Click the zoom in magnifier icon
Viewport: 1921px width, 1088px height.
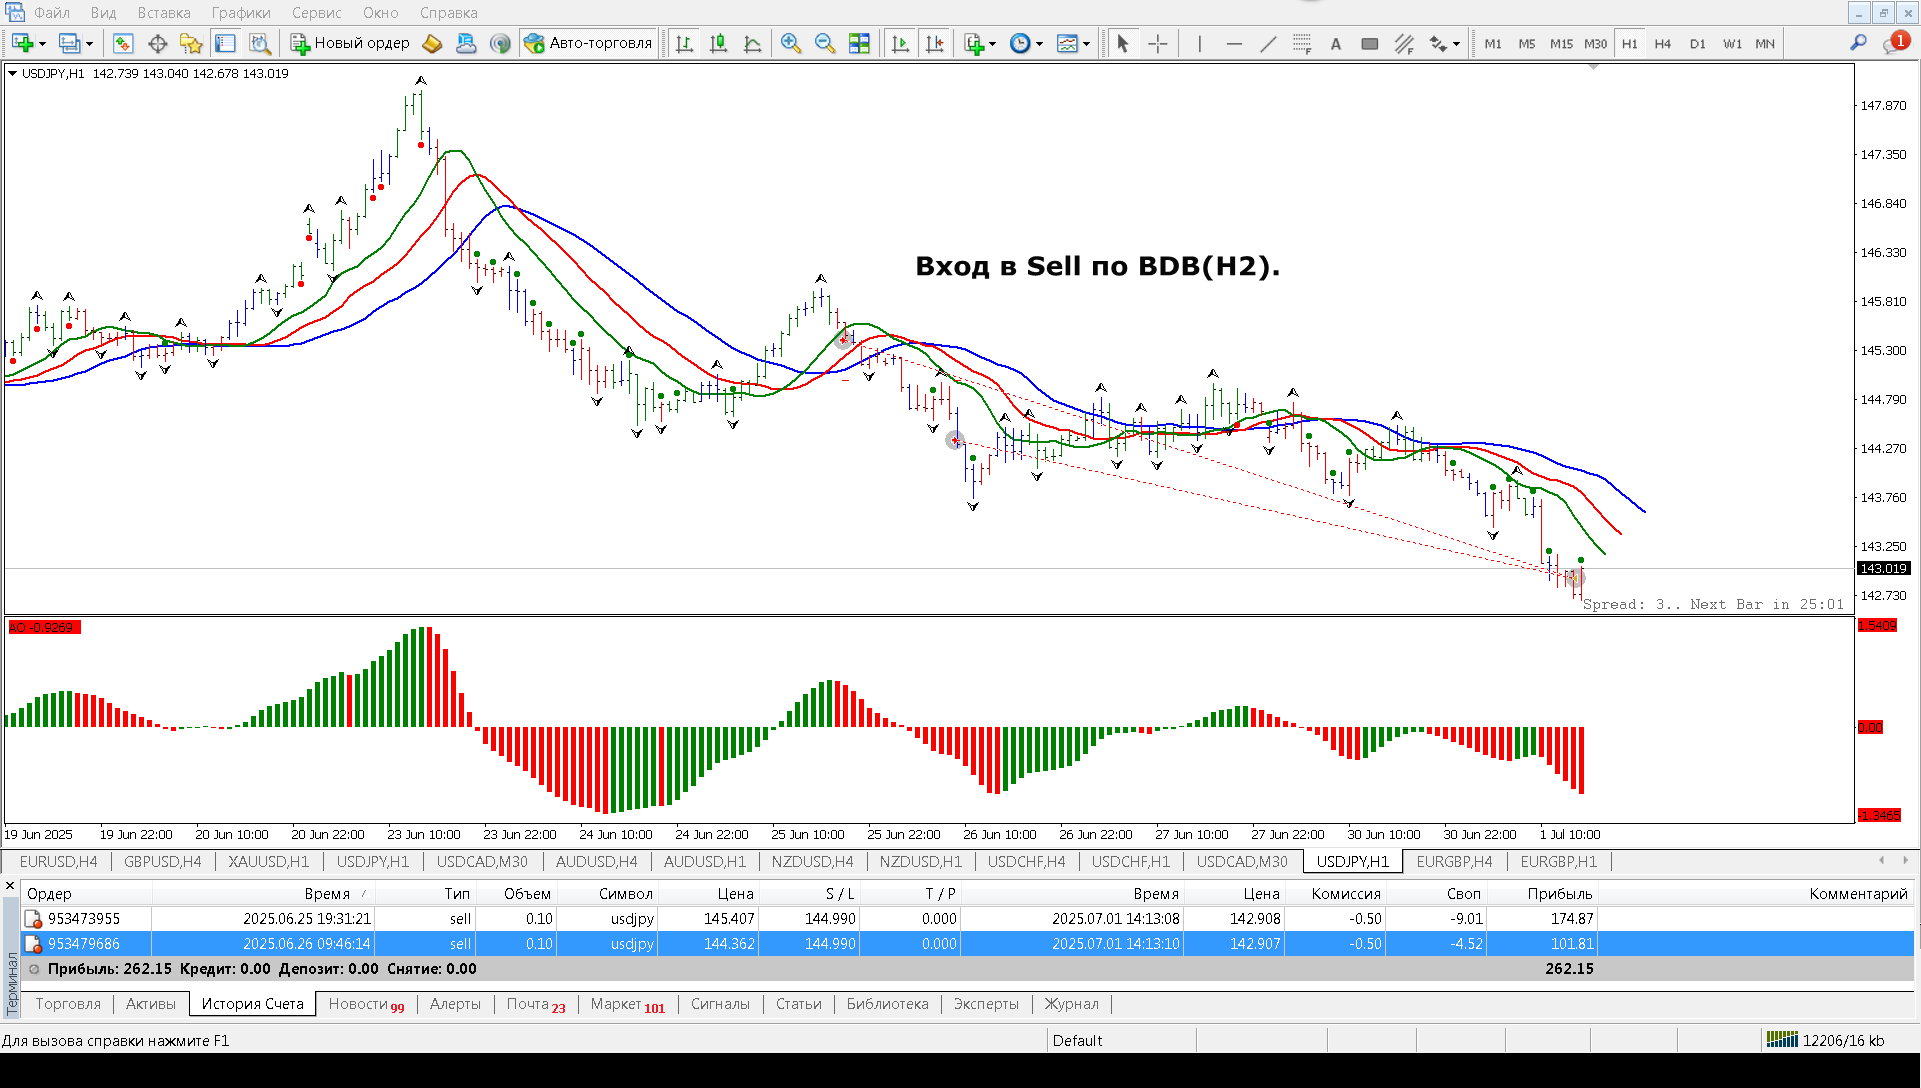tap(791, 43)
